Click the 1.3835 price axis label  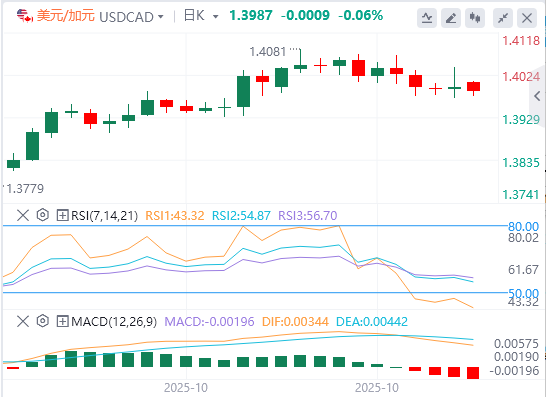521,163
